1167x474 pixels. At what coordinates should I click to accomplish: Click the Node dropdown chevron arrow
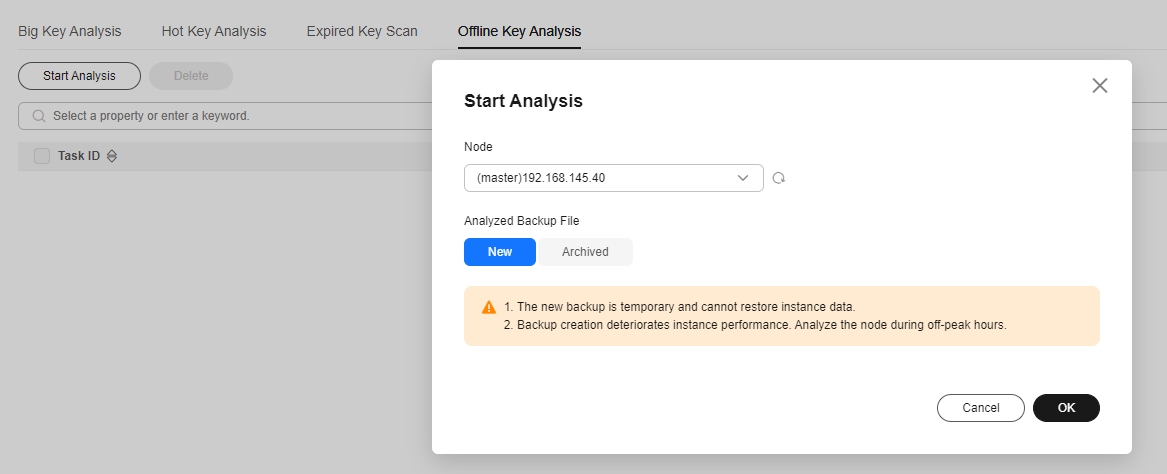click(742, 178)
